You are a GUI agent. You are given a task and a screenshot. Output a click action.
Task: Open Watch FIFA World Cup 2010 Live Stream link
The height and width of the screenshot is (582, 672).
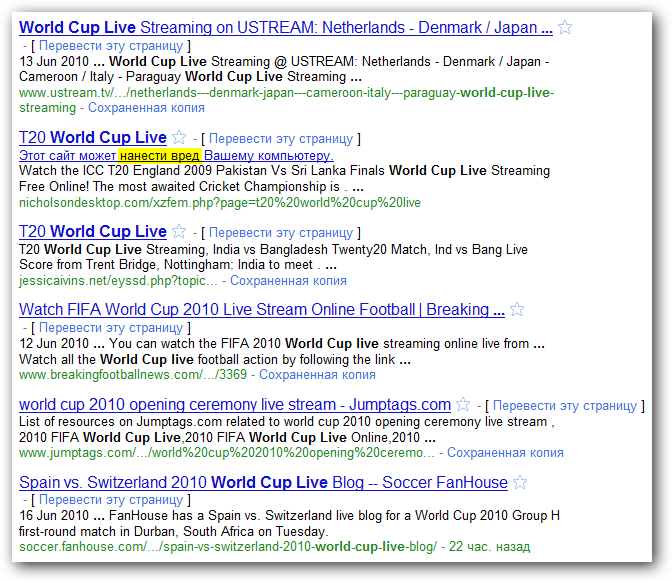point(262,309)
